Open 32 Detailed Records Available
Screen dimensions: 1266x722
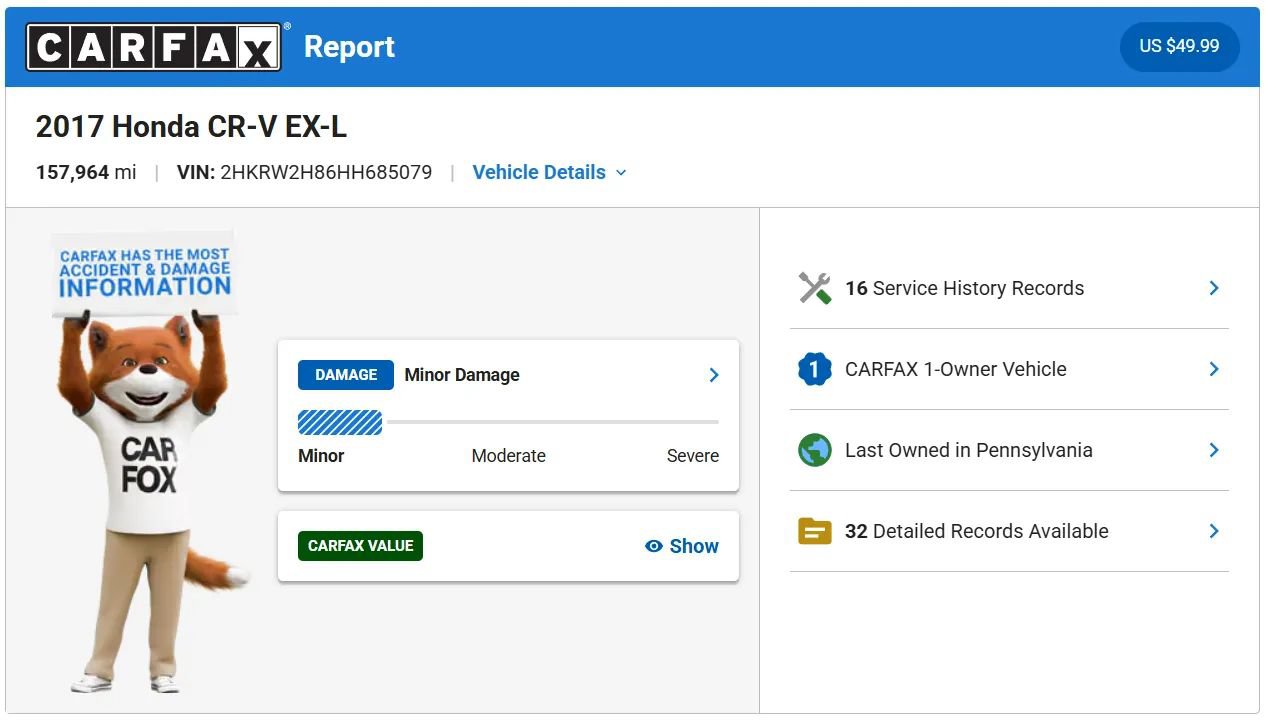(1009, 531)
